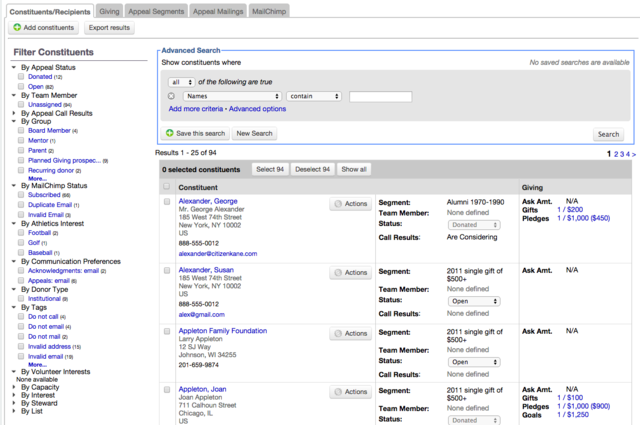The height and width of the screenshot is (425, 640).
Task: Click the Deselect 94 button
Action: pyautogui.click(x=313, y=169)
